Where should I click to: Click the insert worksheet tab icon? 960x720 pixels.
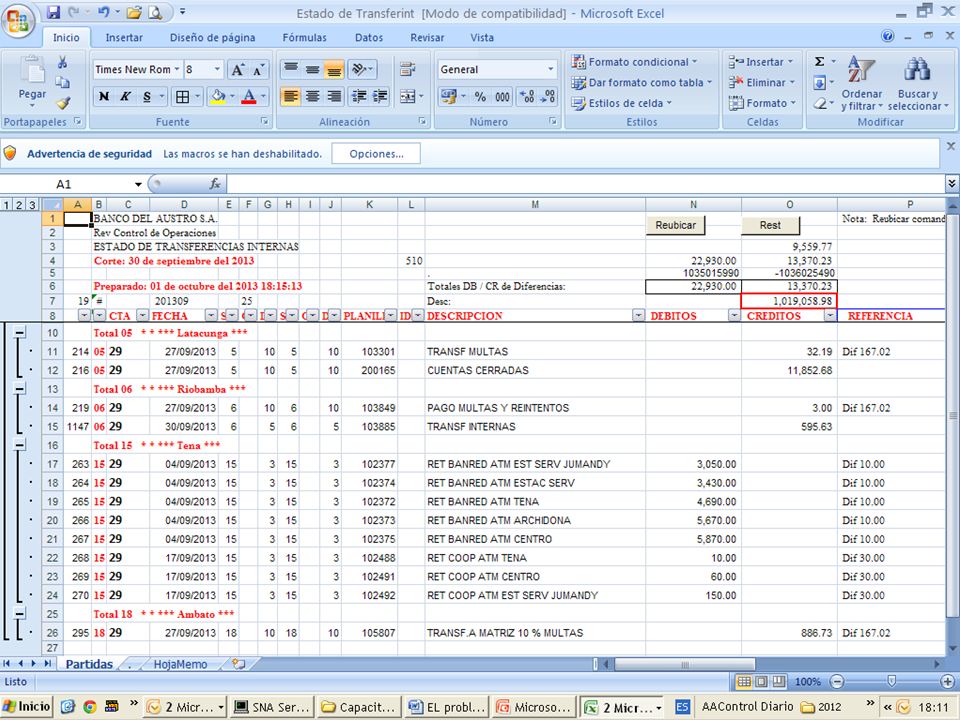[239, 664]
